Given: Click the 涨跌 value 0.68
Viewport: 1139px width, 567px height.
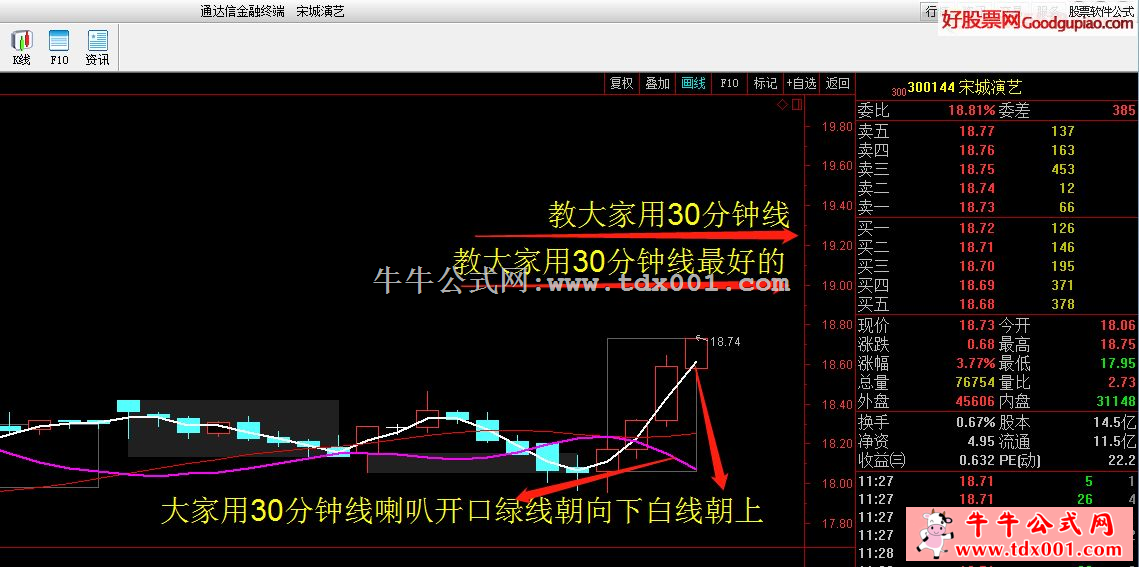Looking at the screenshot, I should pos(981,344).
